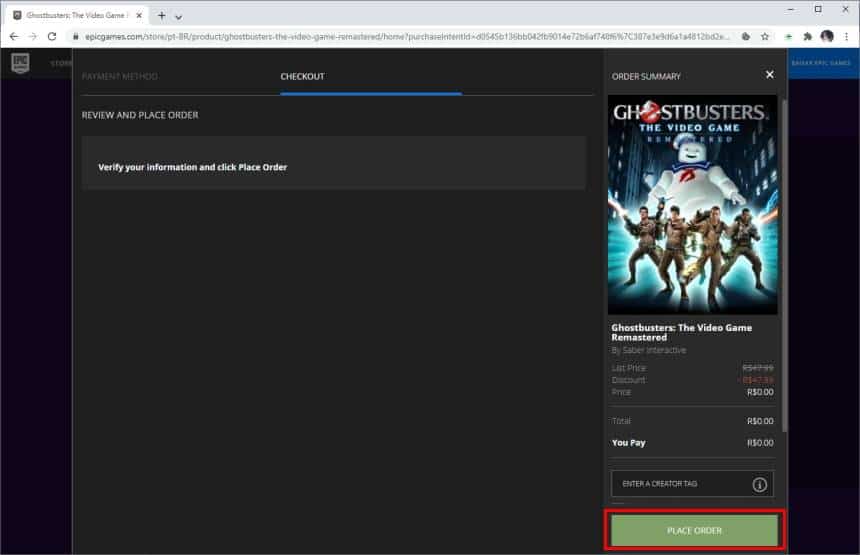Click the browser back arrow
Image resolution: width=860 pixels, height=555 pixels.
(x=14, y=37)
